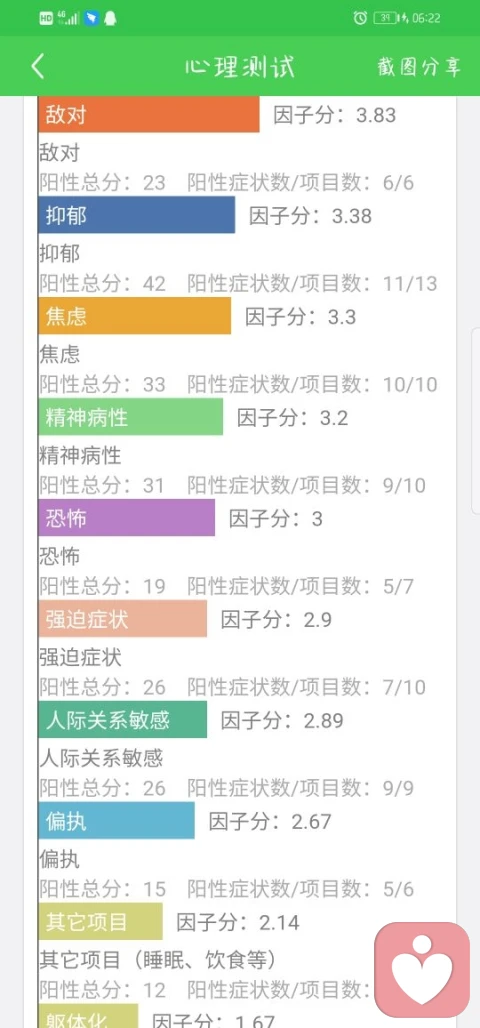
Task: Select the blue 抑郁 factor bar
Action: (x=136, y=215)
